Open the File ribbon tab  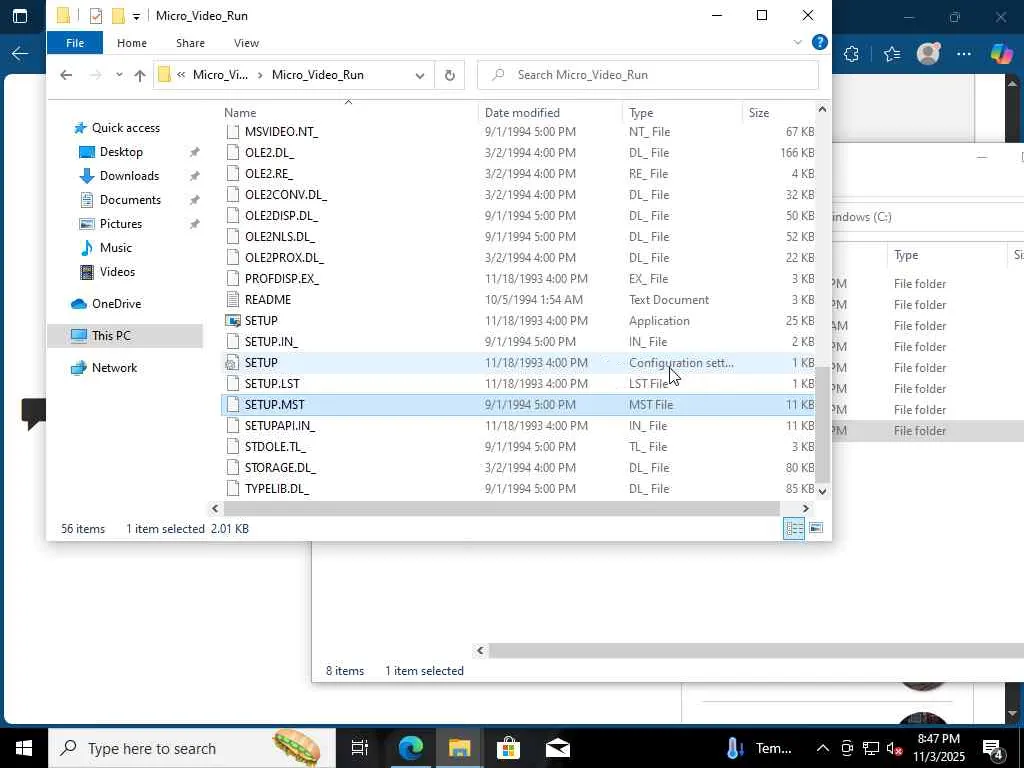pyautogui.click(x=74, y=43)
